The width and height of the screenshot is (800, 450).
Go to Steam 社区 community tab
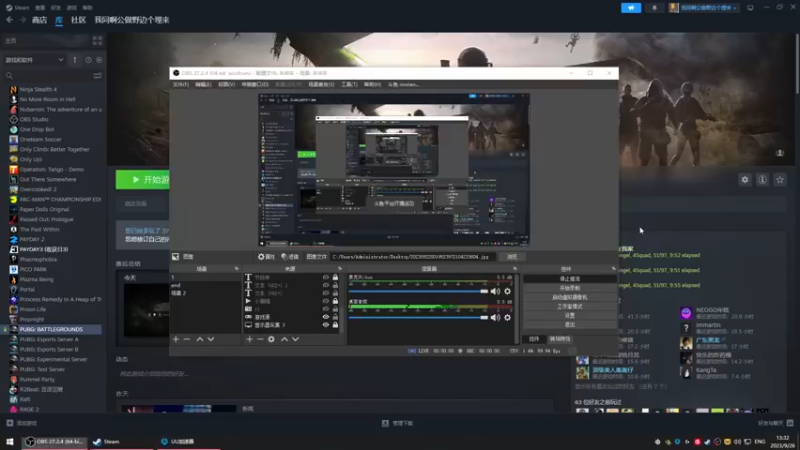[78, 20]
